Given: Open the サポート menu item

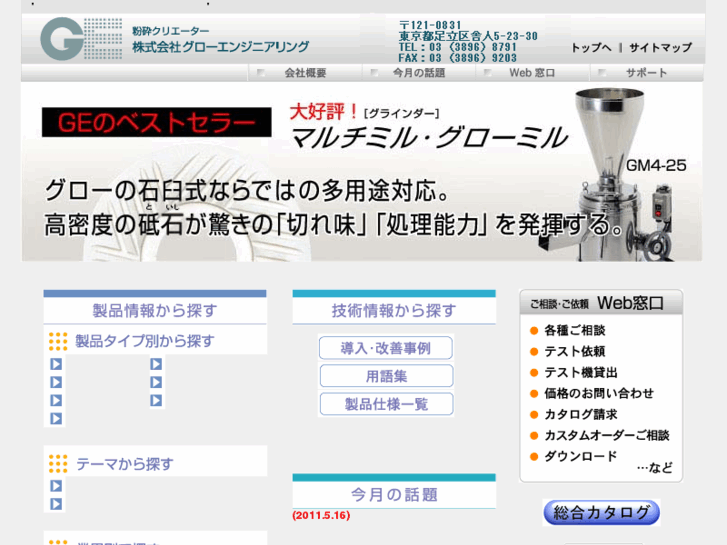Looking at the screenshot, I should click(x=646, y=73).
